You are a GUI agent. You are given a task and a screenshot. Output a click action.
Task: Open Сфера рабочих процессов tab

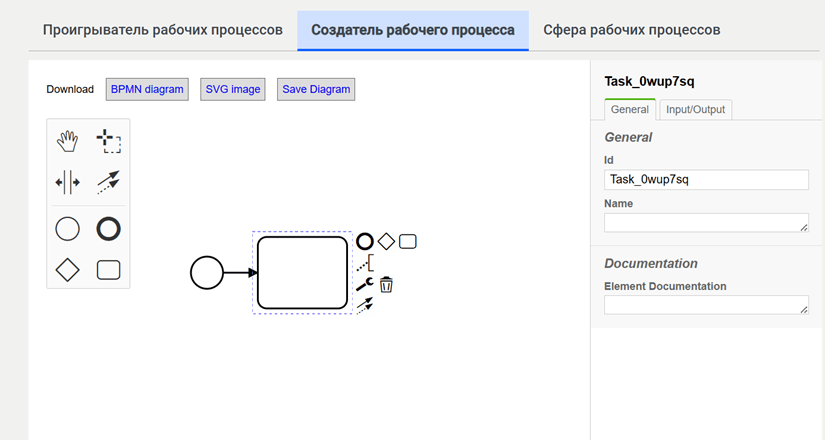(x=631, y=30)
